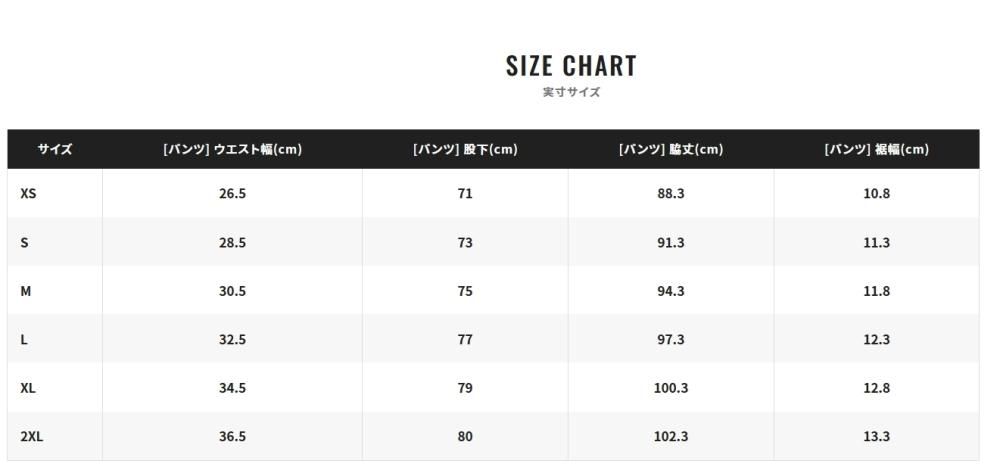Select the 2XL size row label

[31, 437]
